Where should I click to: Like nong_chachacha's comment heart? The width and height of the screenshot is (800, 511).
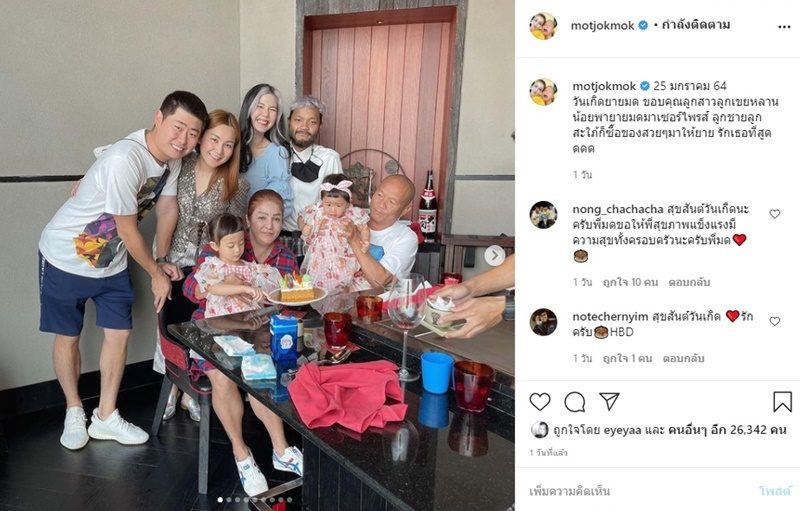point(774,214)
